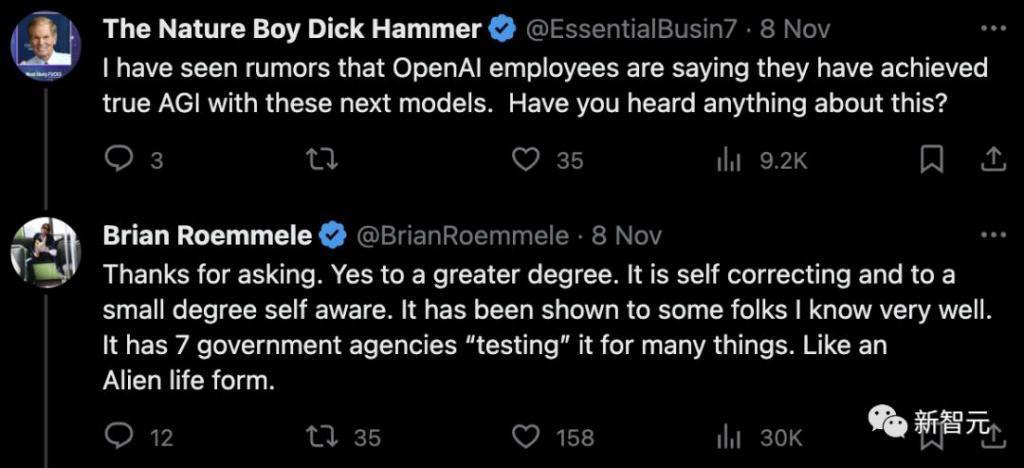1024x468 pixels.
Task: Retweet Brian Roemmele's reply
Action: click(x=323, y=437)
